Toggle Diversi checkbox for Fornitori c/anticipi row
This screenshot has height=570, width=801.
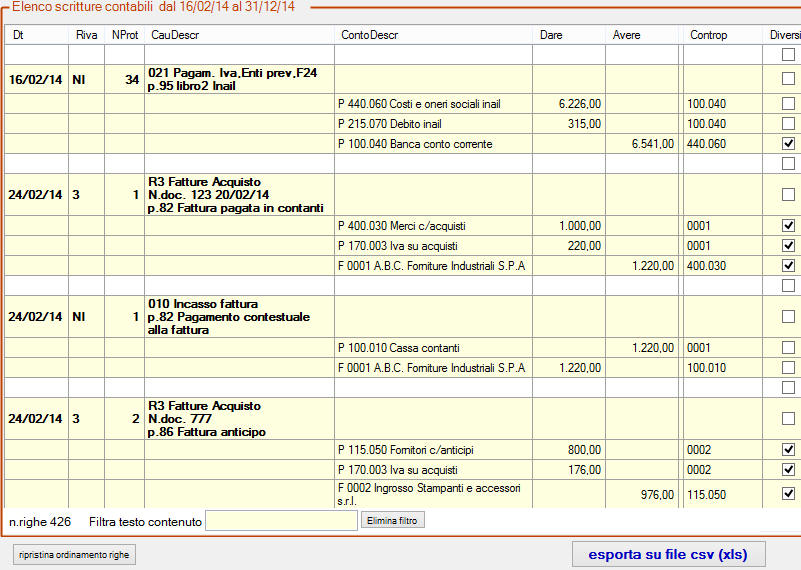[788, 450]
